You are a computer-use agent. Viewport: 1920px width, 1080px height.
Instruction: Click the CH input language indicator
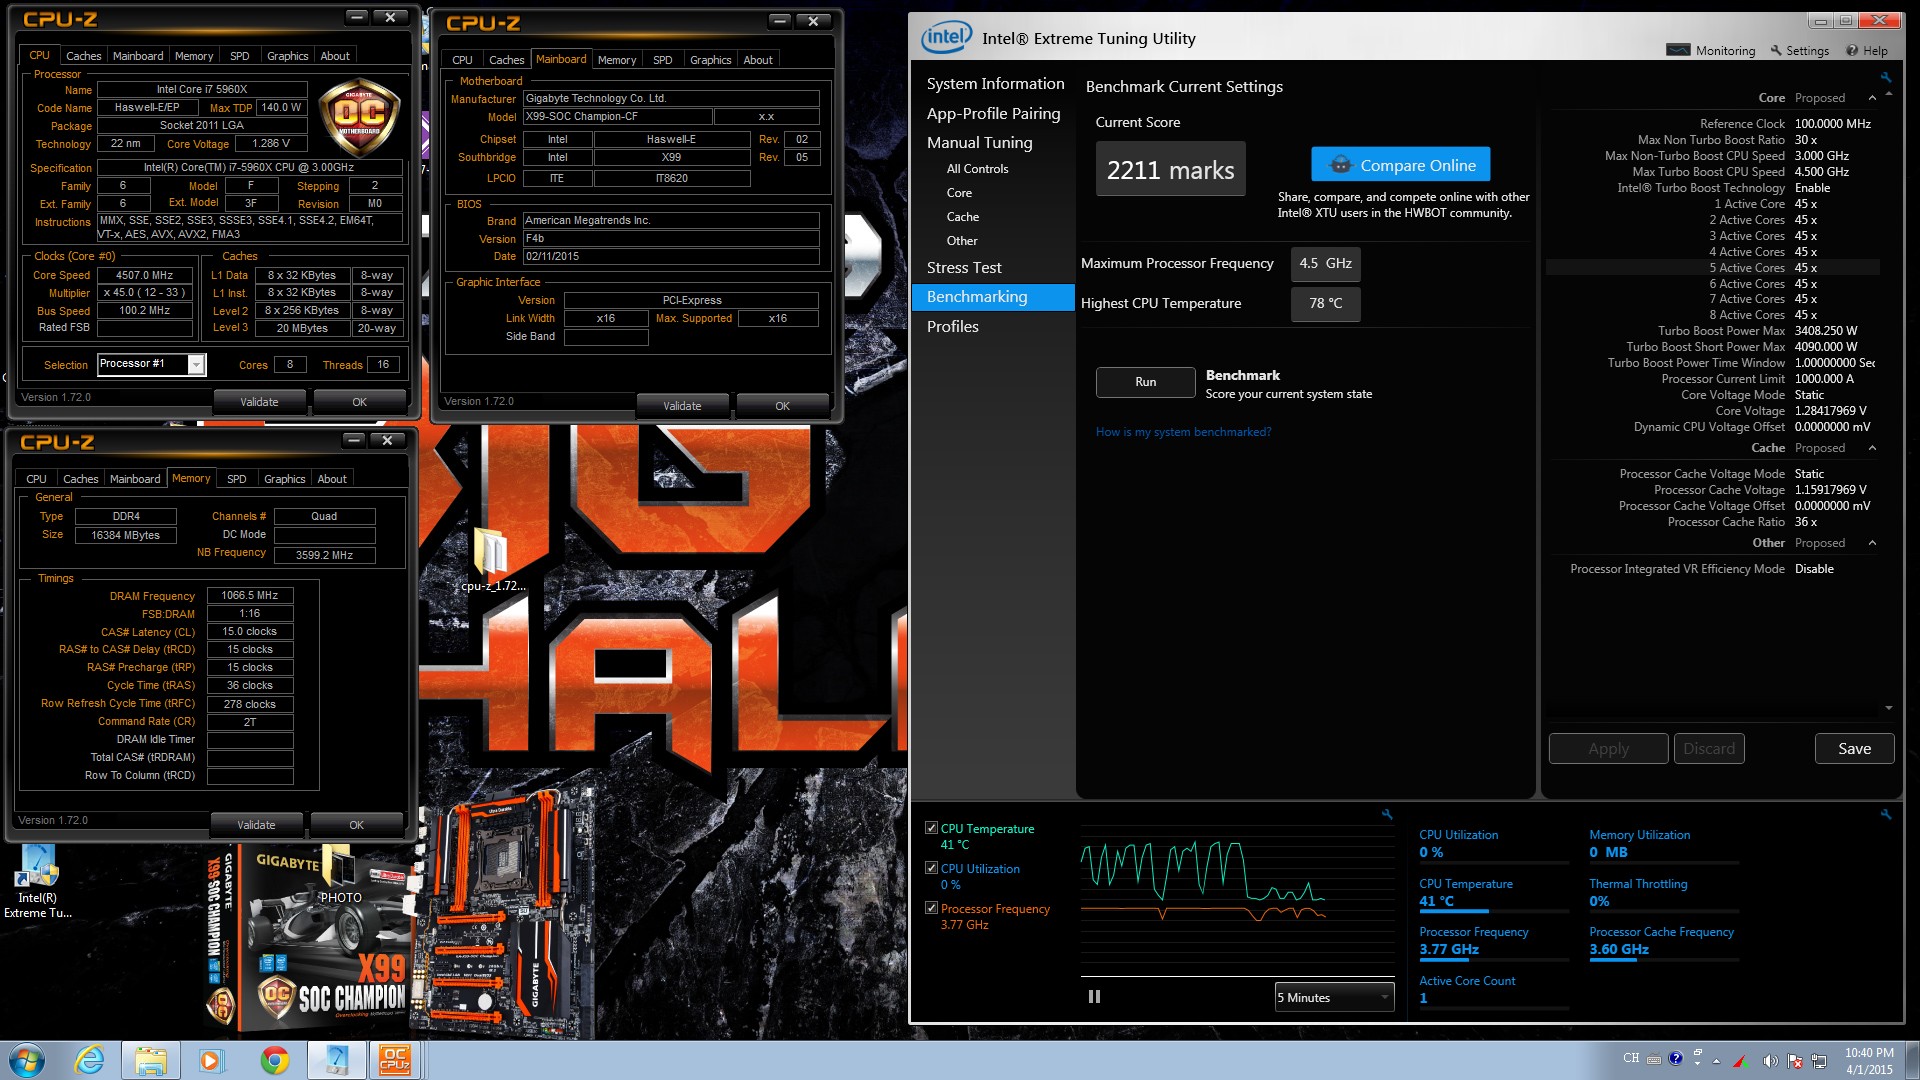1631,1058
